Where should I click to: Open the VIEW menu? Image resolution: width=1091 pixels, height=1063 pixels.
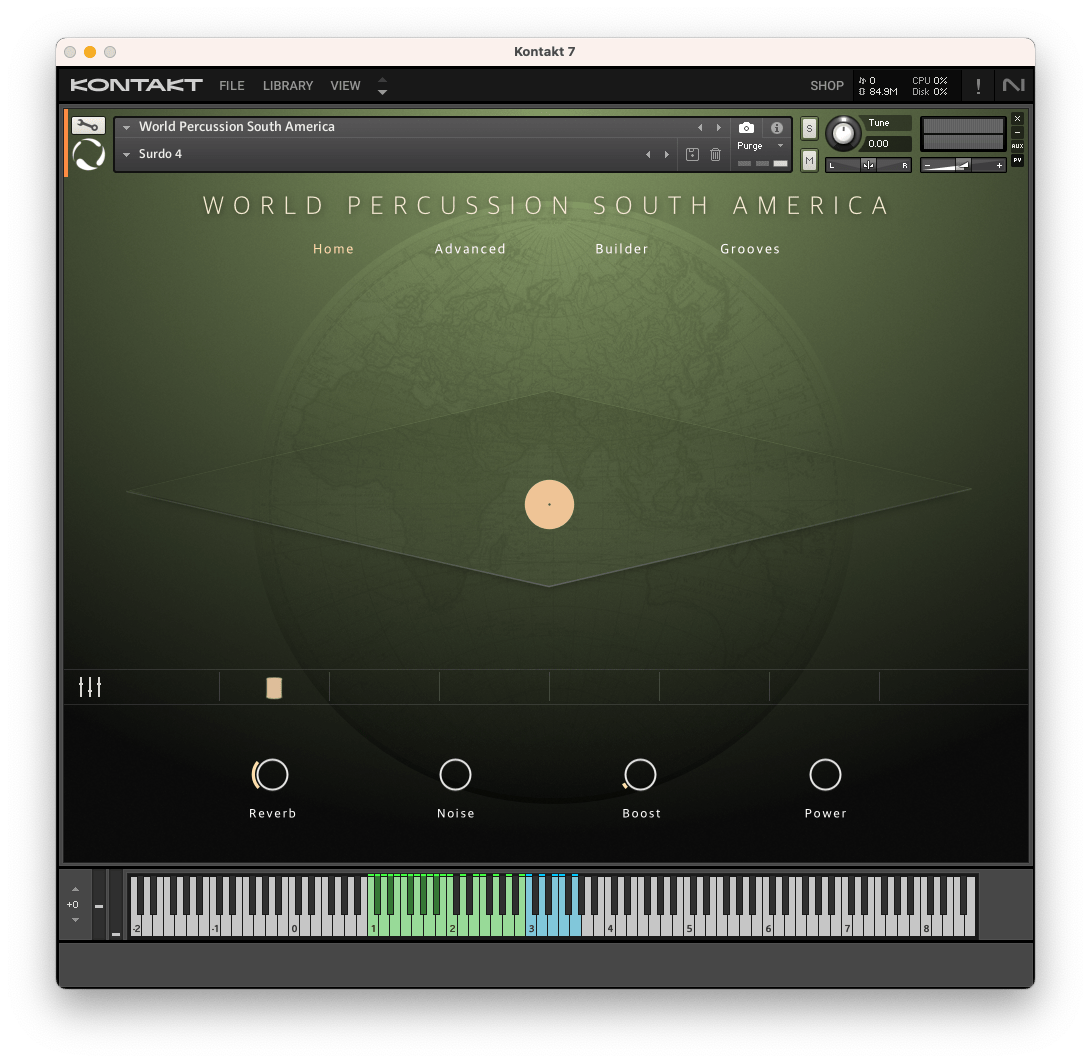point(345,86)
